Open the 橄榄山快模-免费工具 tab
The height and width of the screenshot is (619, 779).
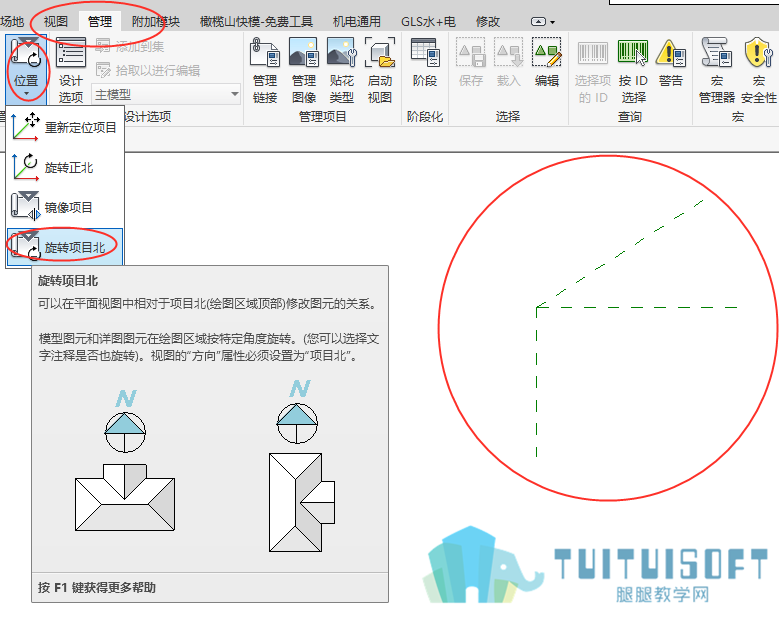(256, 21)
